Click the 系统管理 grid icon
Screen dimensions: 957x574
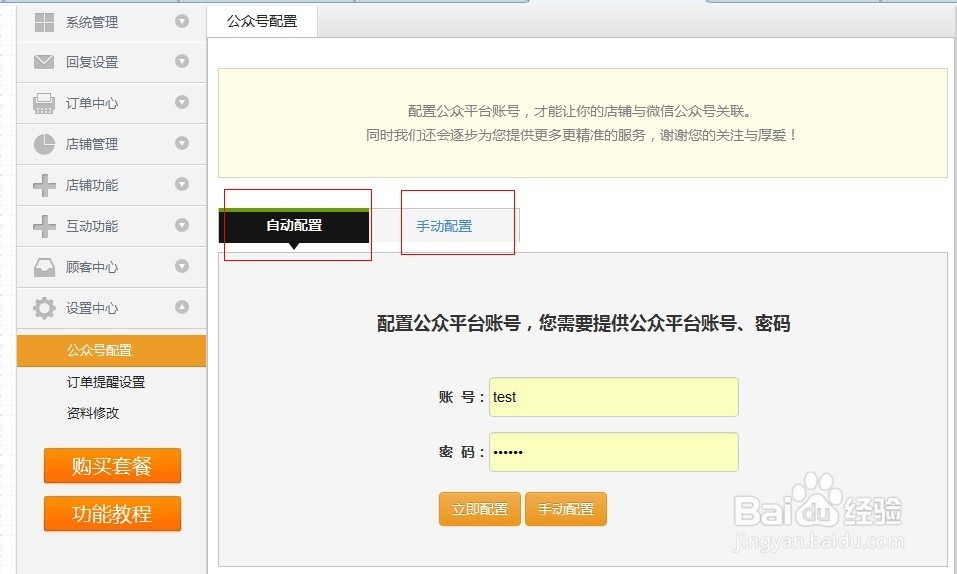44,22
